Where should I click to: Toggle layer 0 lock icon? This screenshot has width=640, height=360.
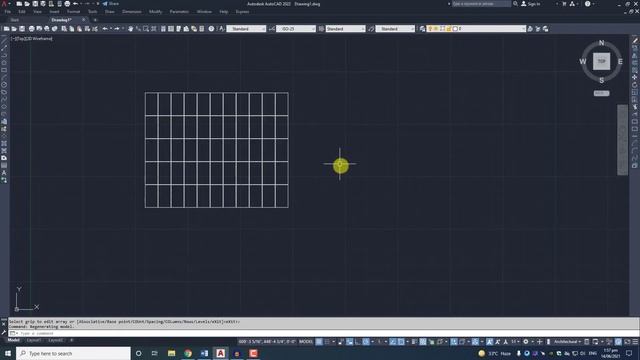[x=449, y=29]
